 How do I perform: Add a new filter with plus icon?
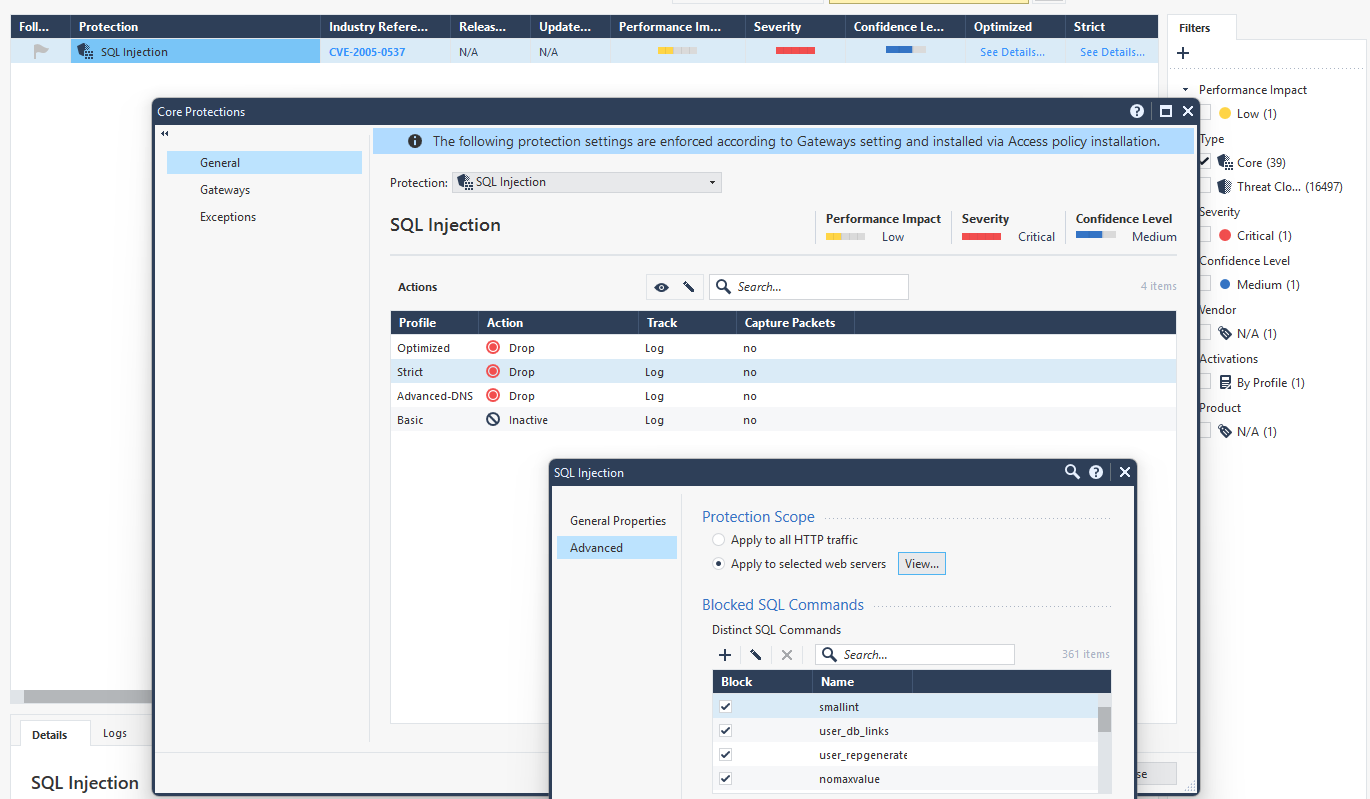tap(1183, 53)
